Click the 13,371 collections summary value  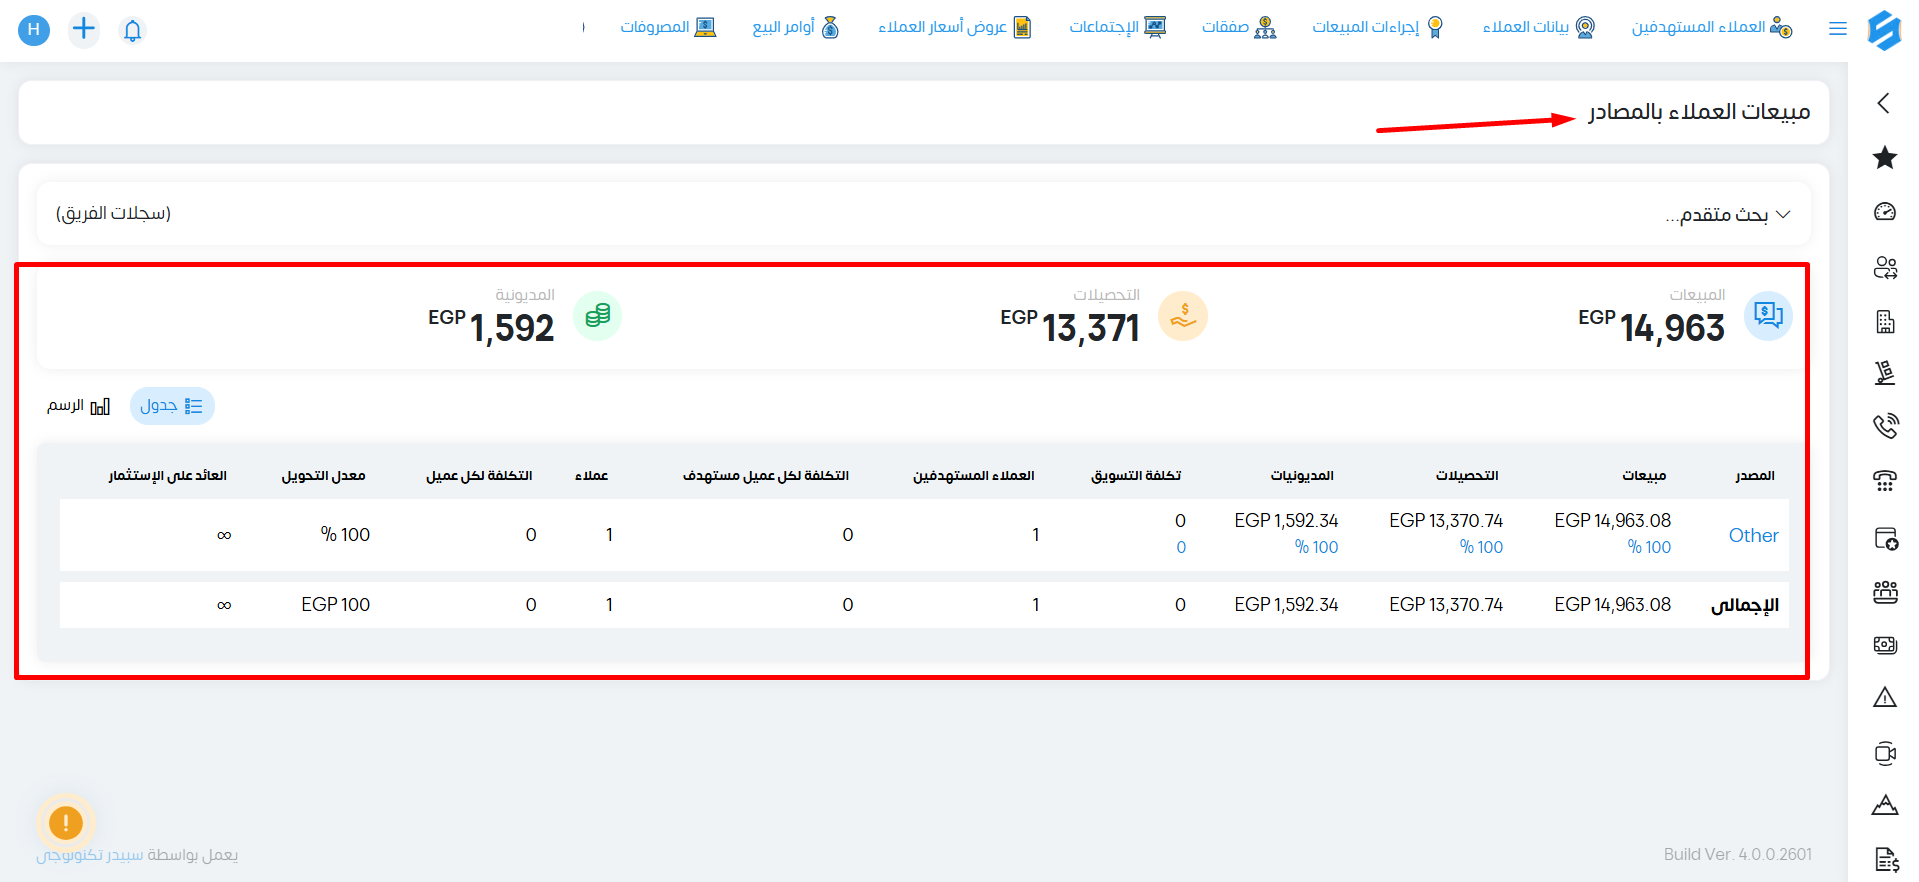(1091, 328)
